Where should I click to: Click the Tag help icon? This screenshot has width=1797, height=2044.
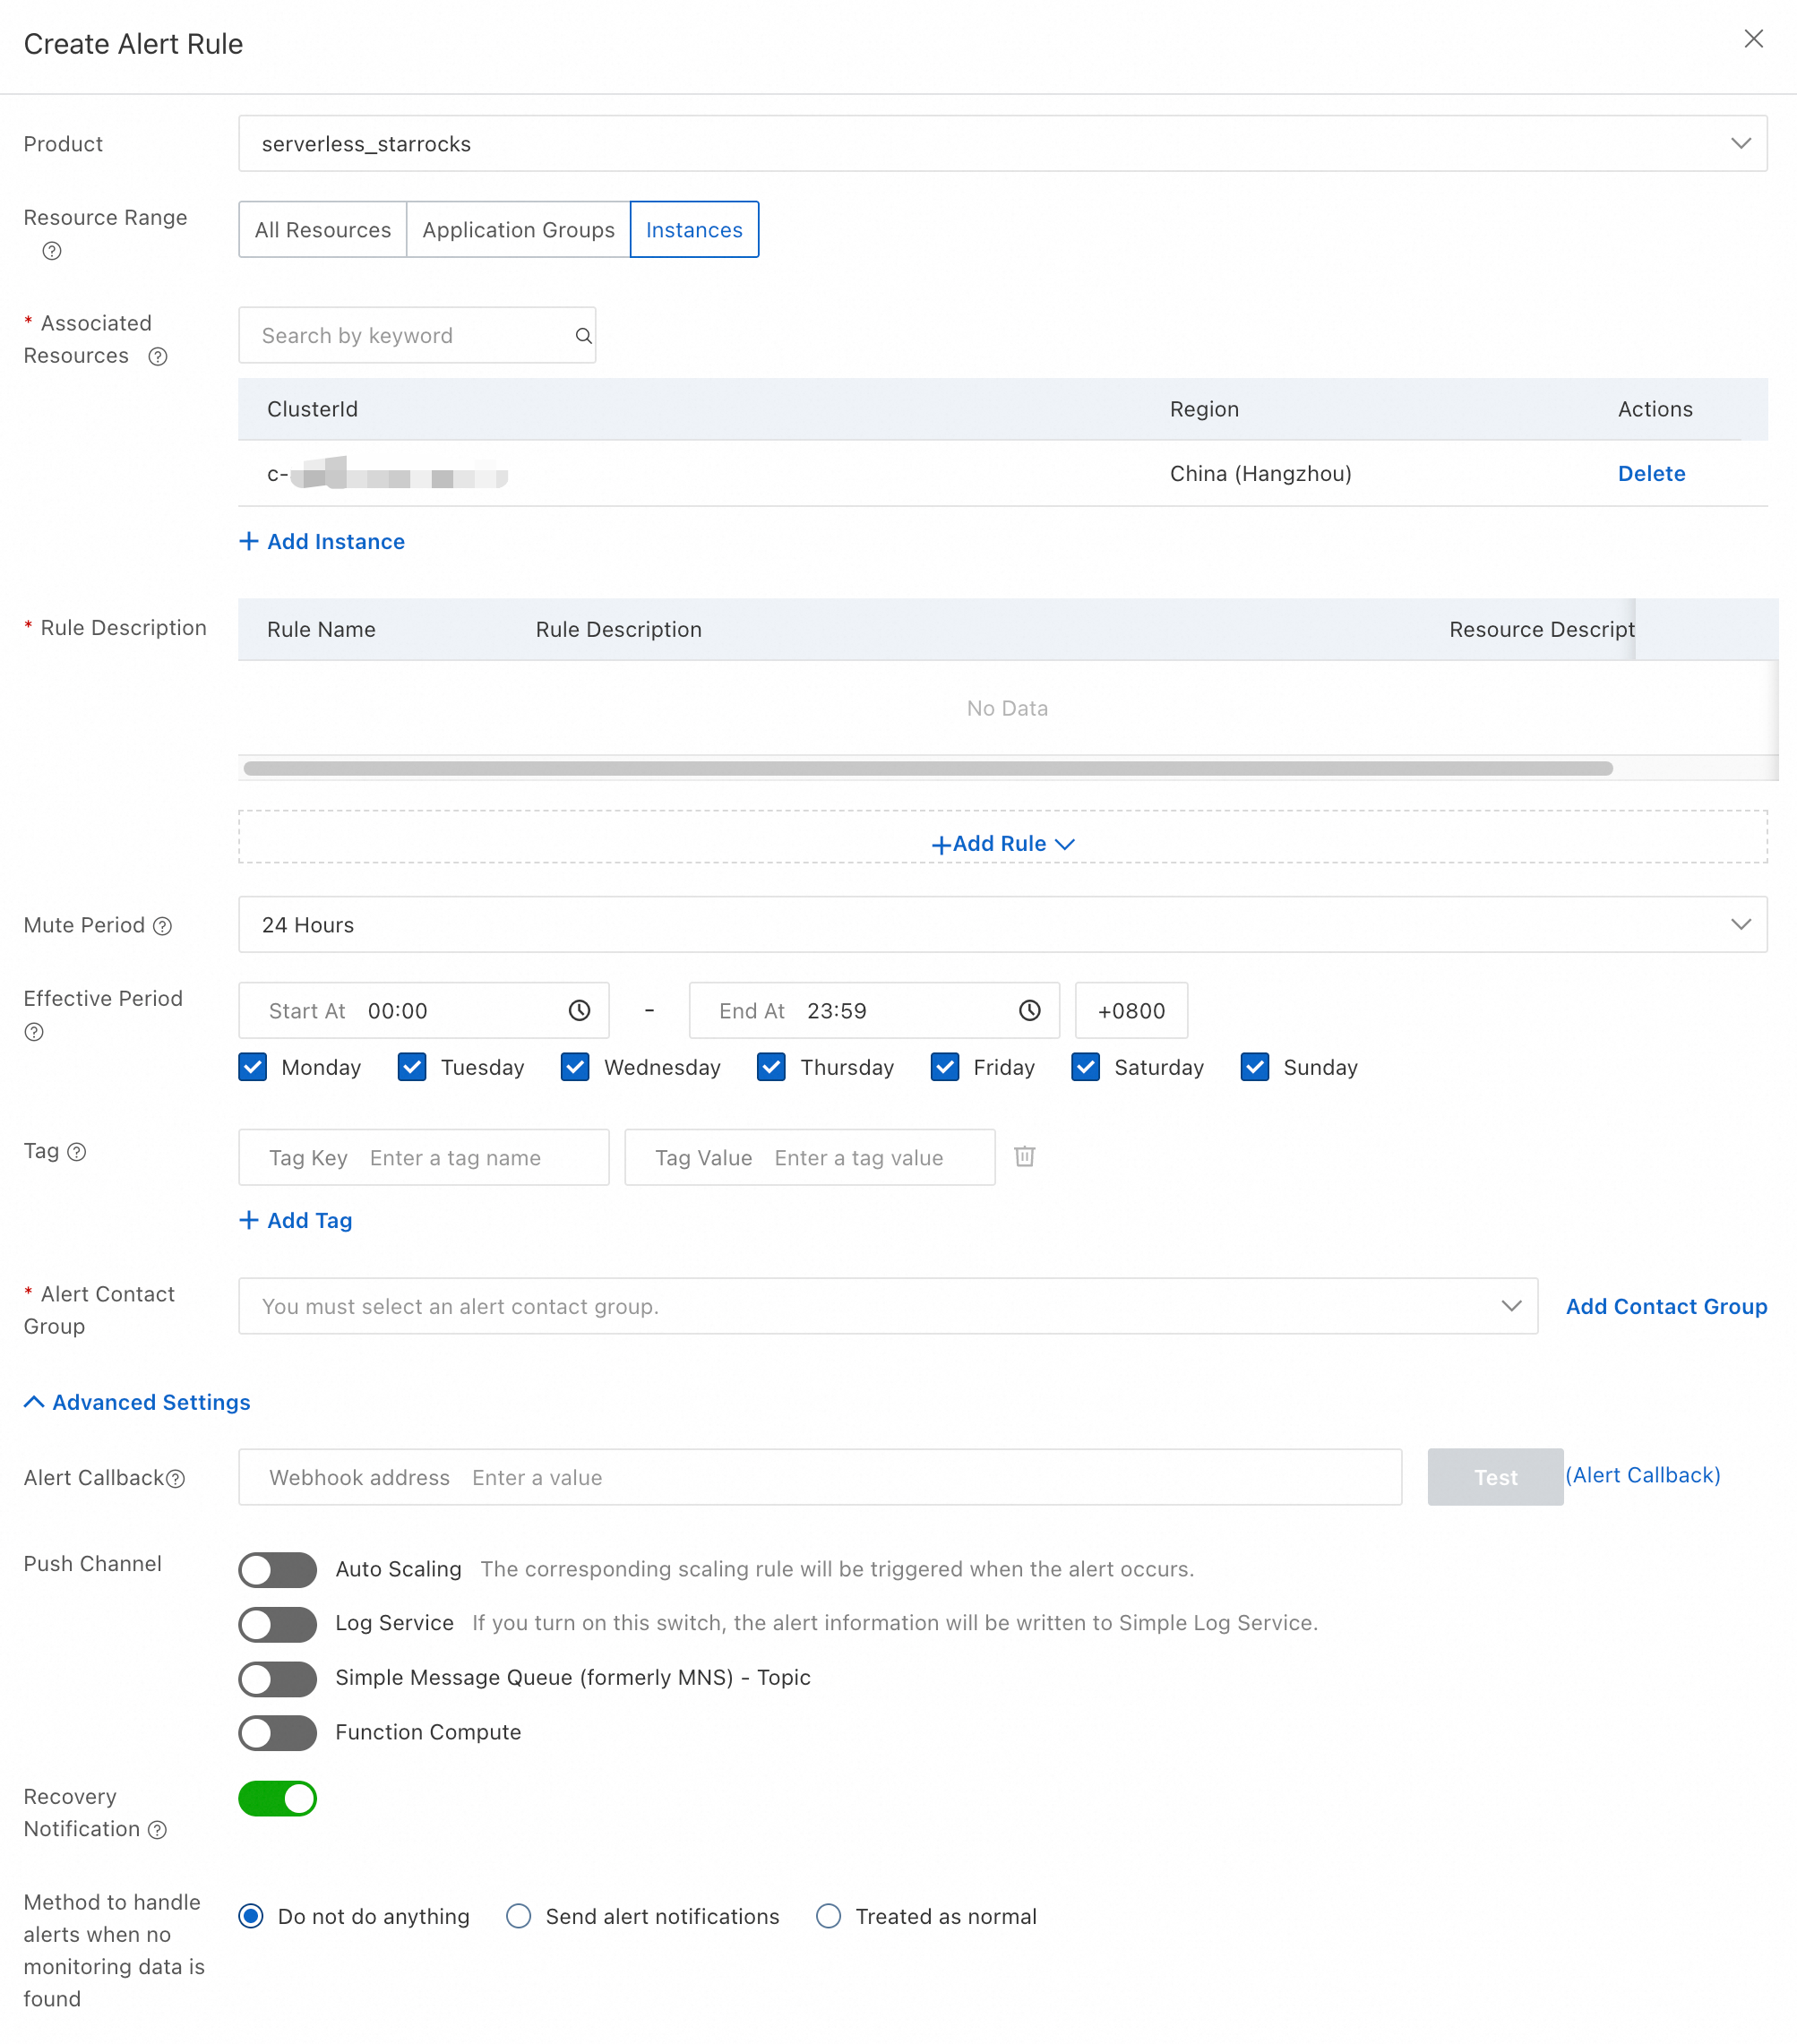[x=77, y=1152]
